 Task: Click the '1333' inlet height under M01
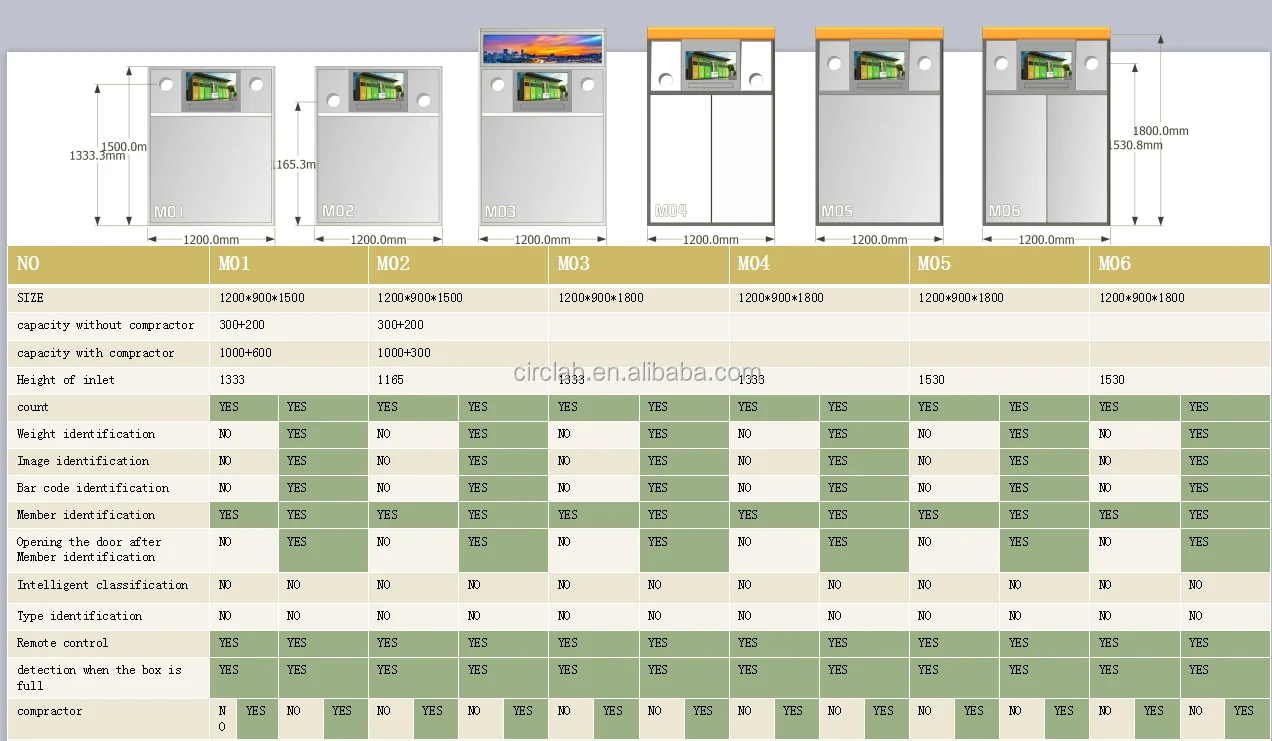pos(232,380)
